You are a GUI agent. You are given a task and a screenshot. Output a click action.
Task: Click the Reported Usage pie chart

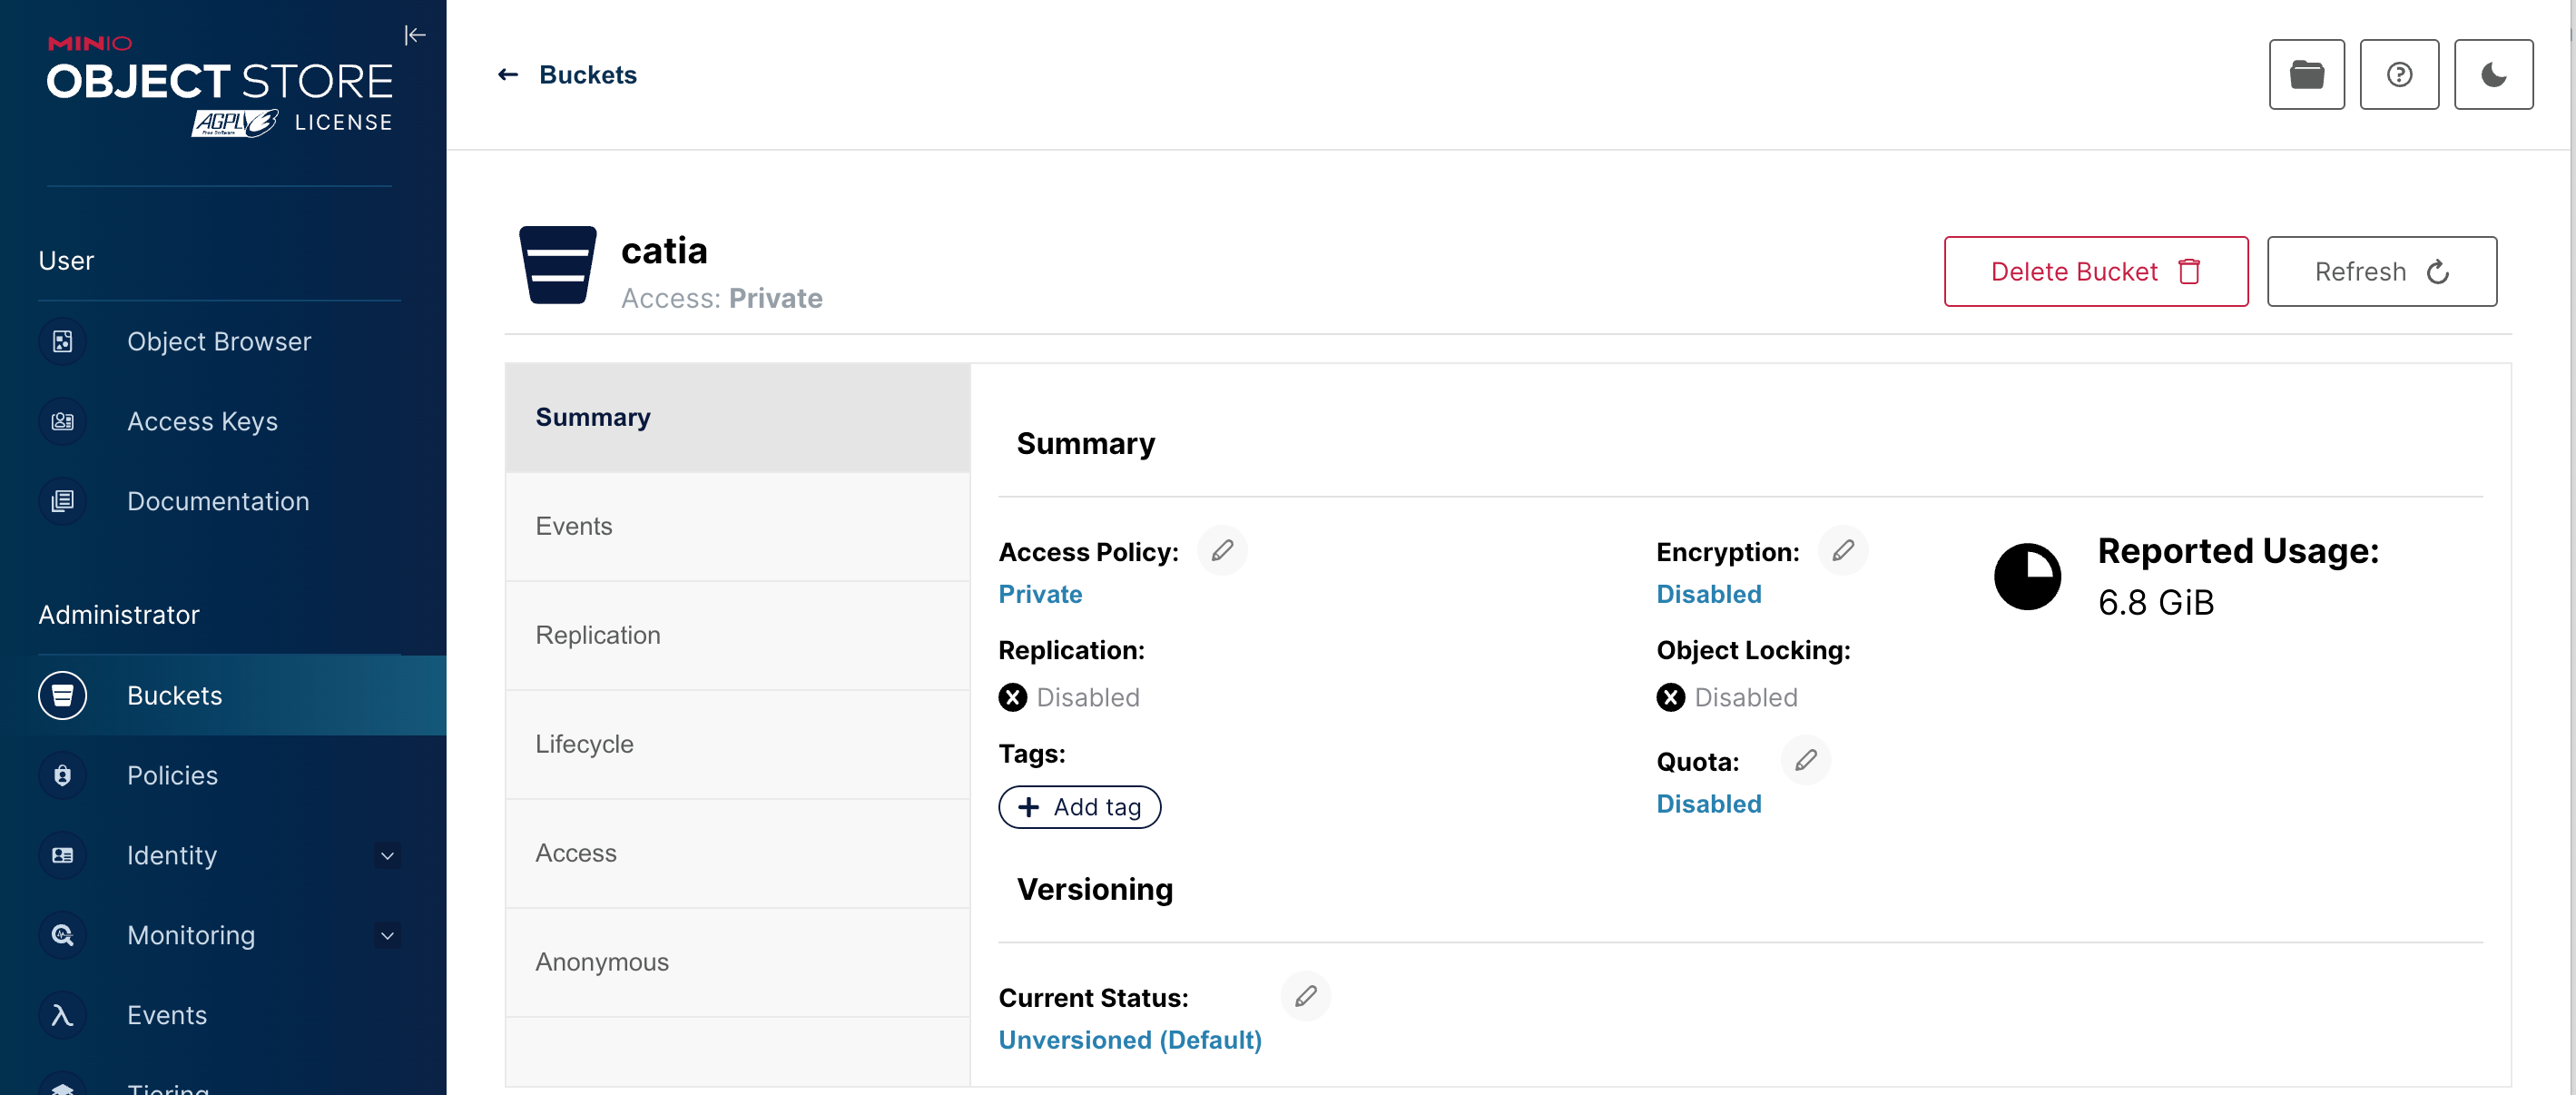[x=2027, y=577]
